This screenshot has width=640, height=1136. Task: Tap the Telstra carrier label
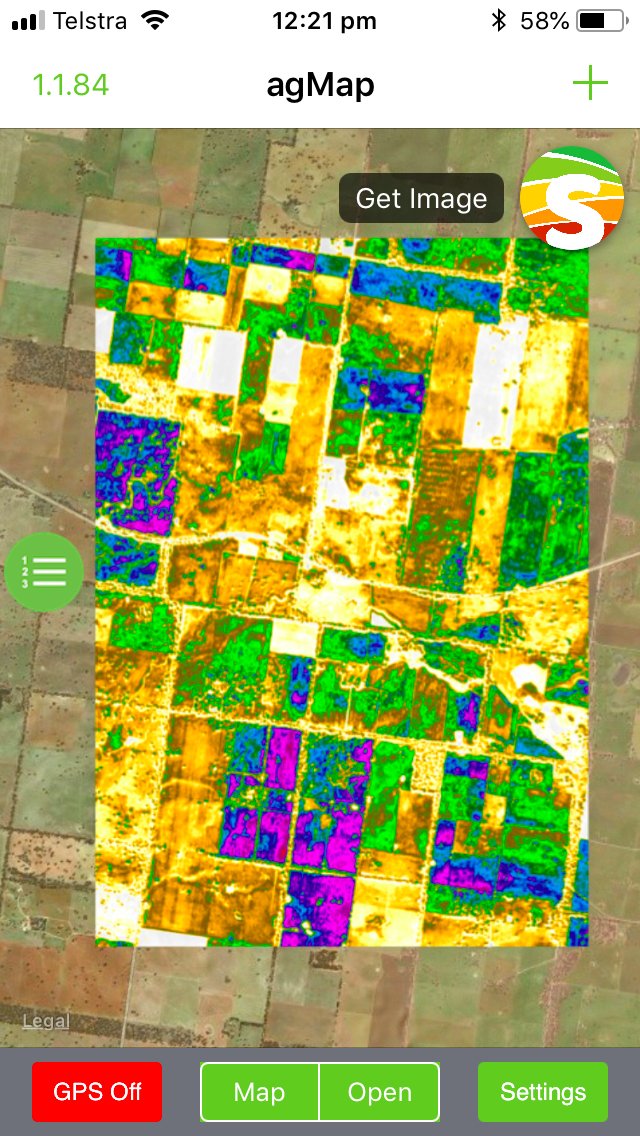[90, 22]
